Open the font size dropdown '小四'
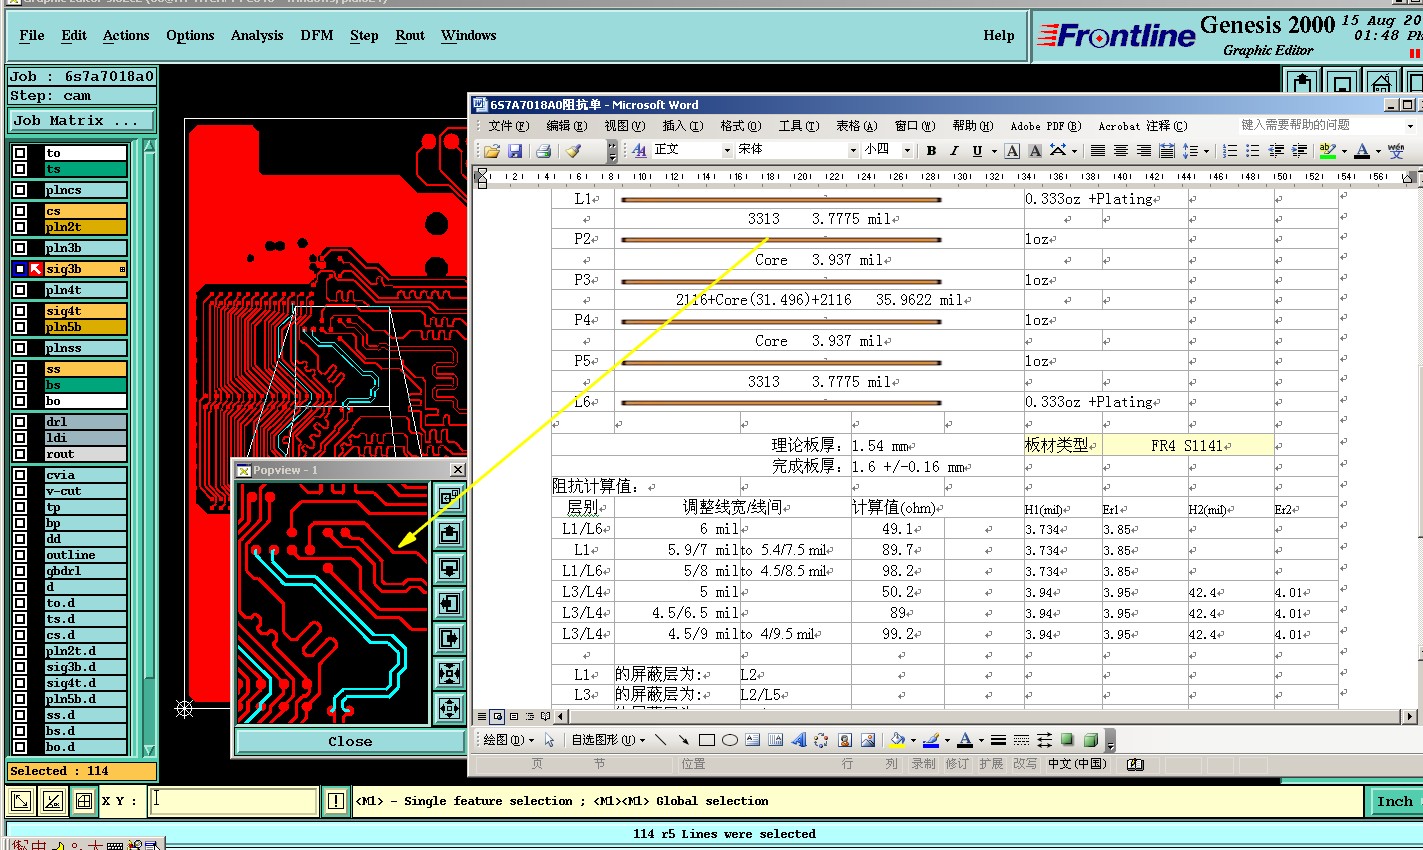Viewport: 1423px width, 850px height. click(x=907, y=151)
